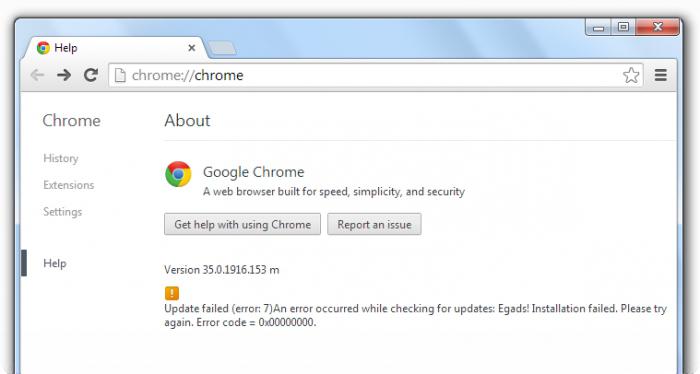Open the Chrome hamburger menu
This screenshot has height=374, width=700.
661,75
